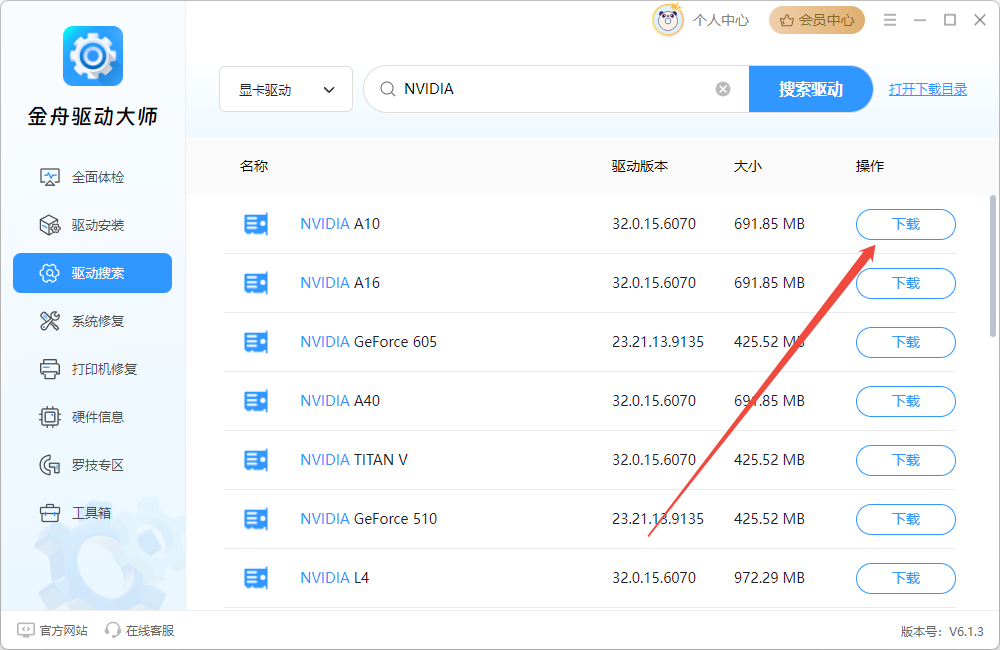Select the NVIDIA A16 name text
The height and width of the screenshot is (650, 1000).
click(x=340, y=283)
